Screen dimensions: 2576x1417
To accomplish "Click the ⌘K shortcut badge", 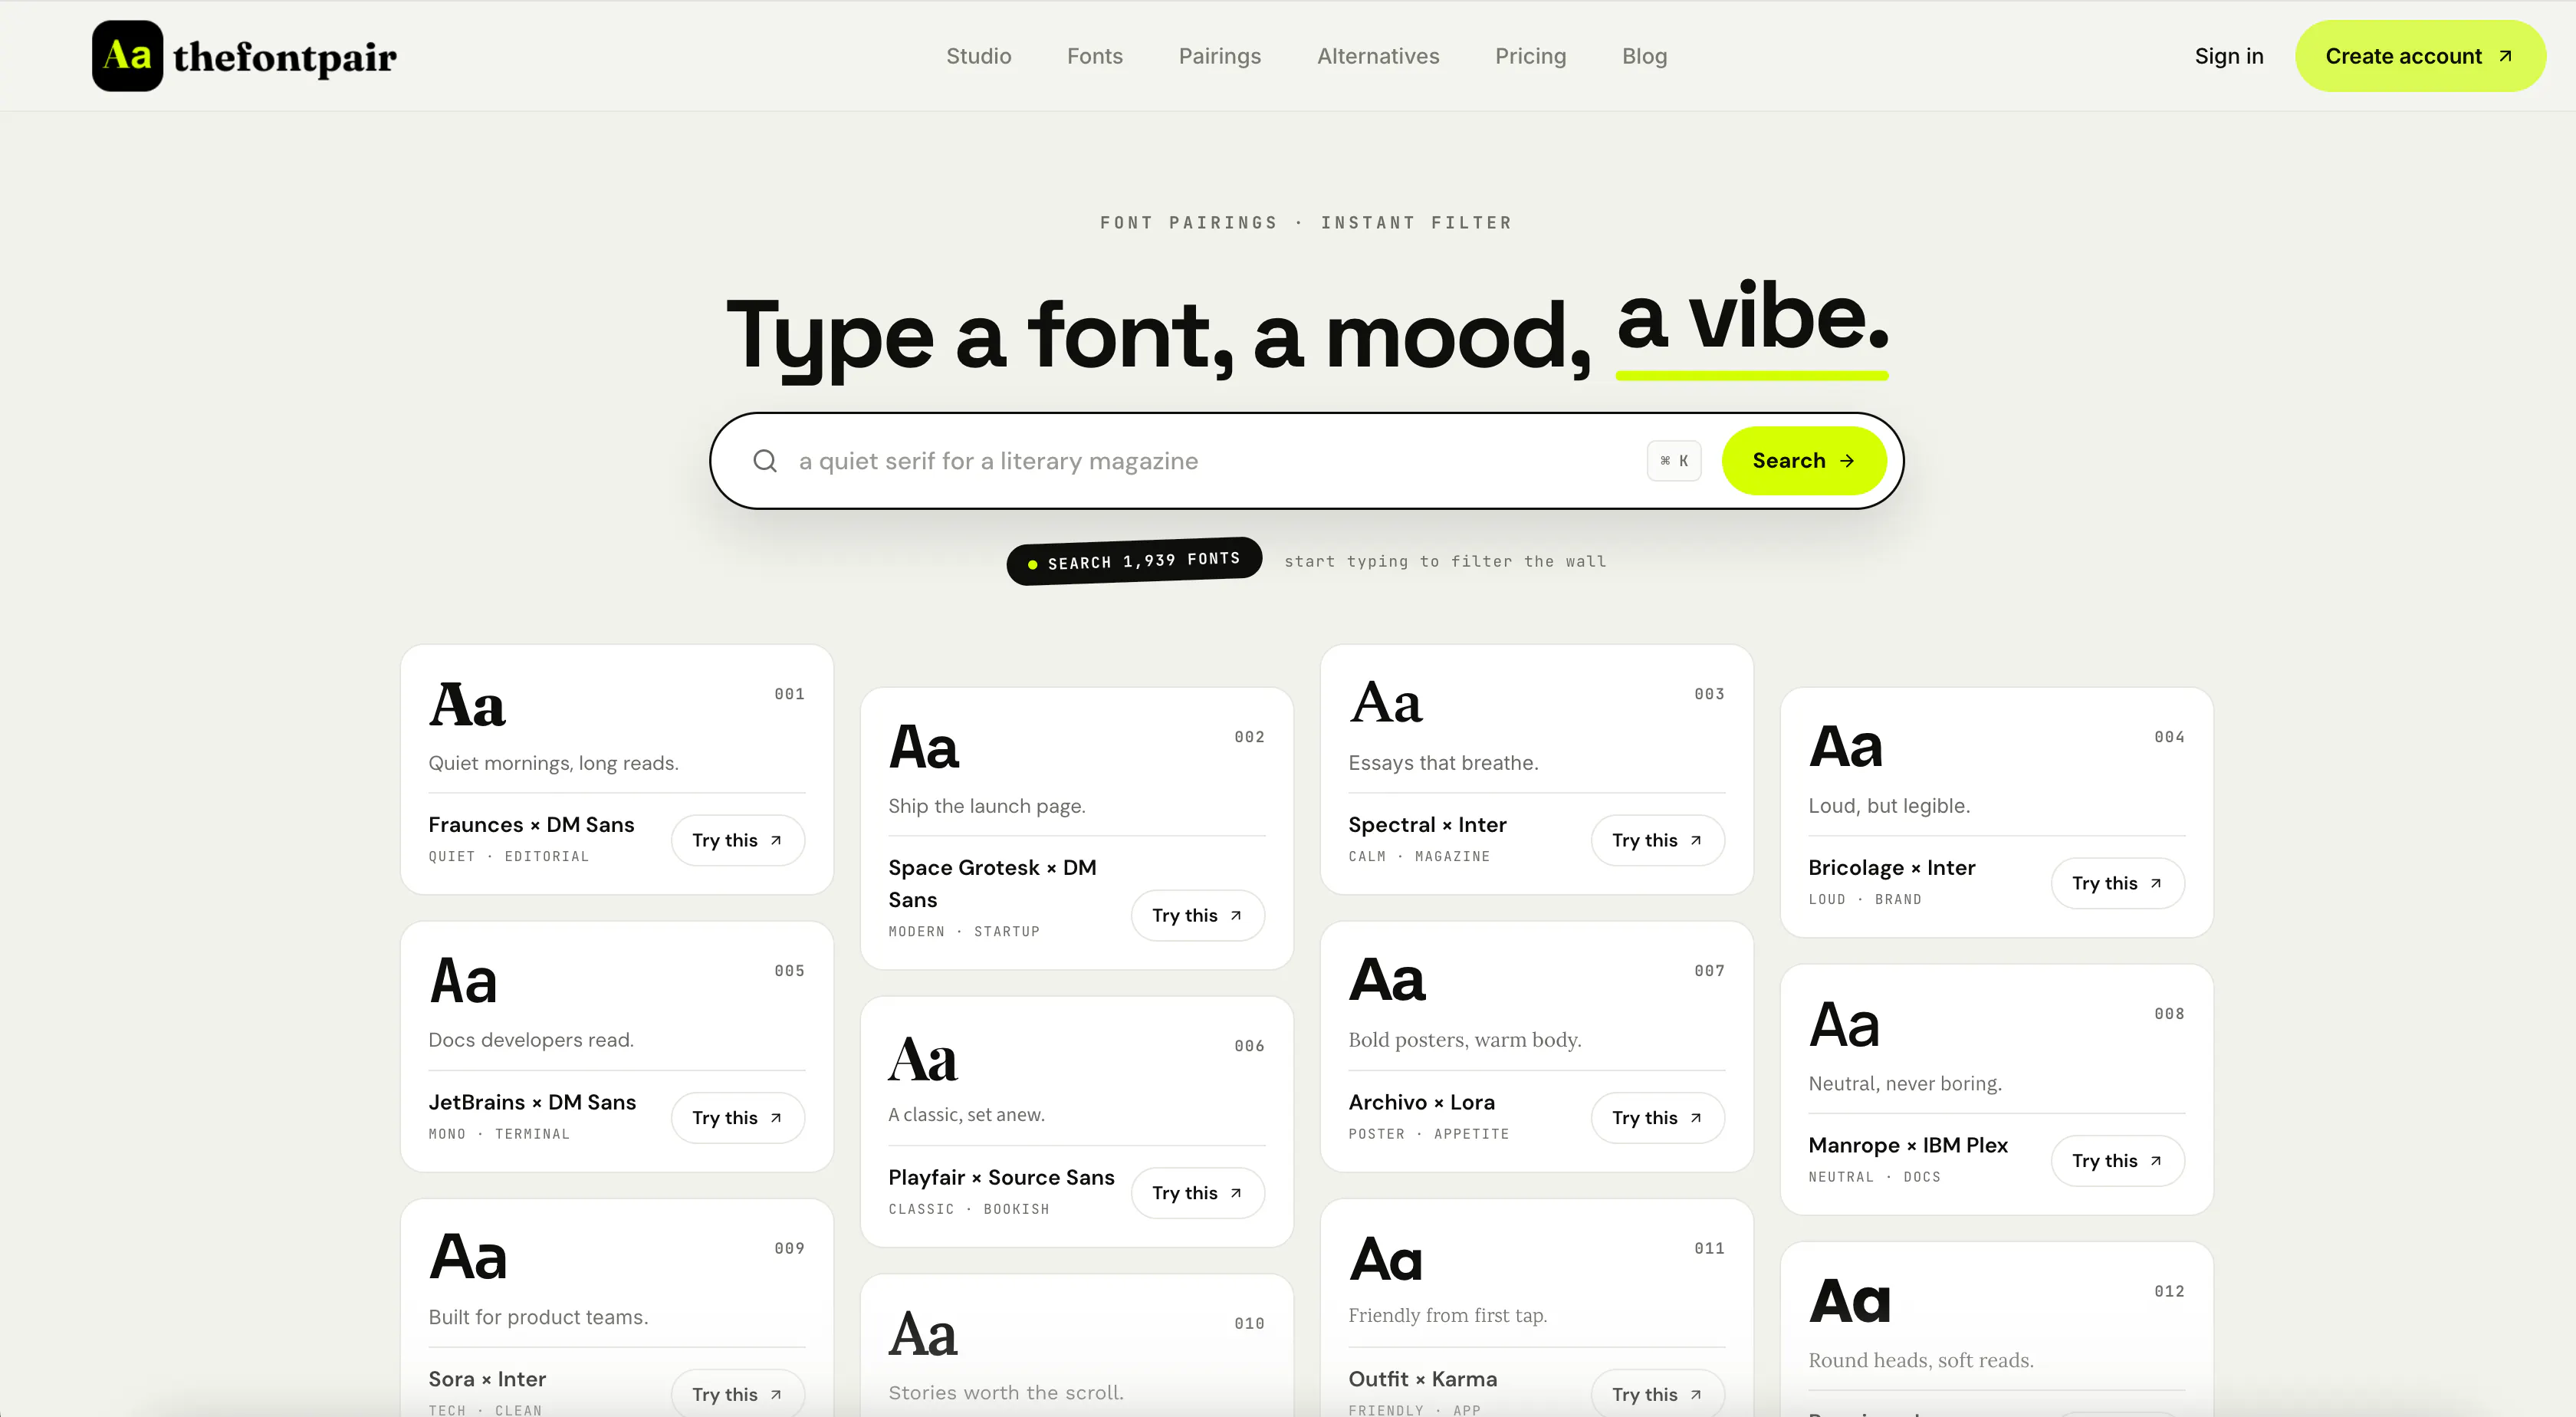I will click(1674, 461).
